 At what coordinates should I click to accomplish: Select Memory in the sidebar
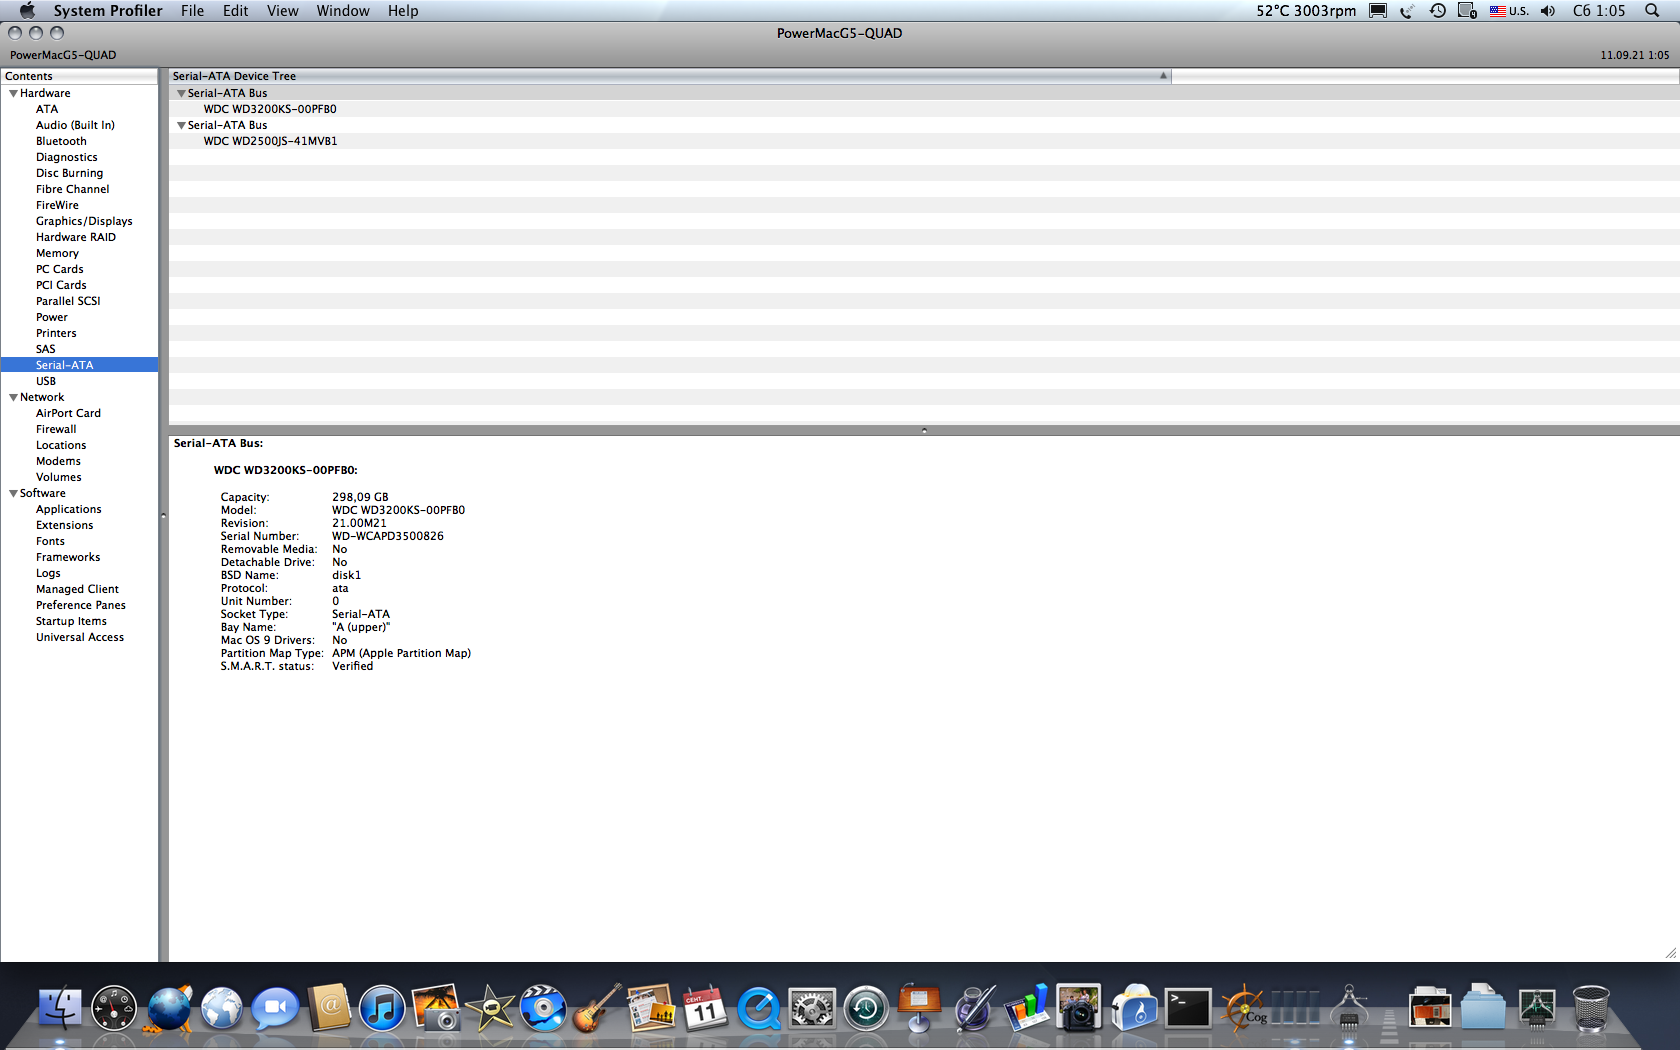pos(57,253)
